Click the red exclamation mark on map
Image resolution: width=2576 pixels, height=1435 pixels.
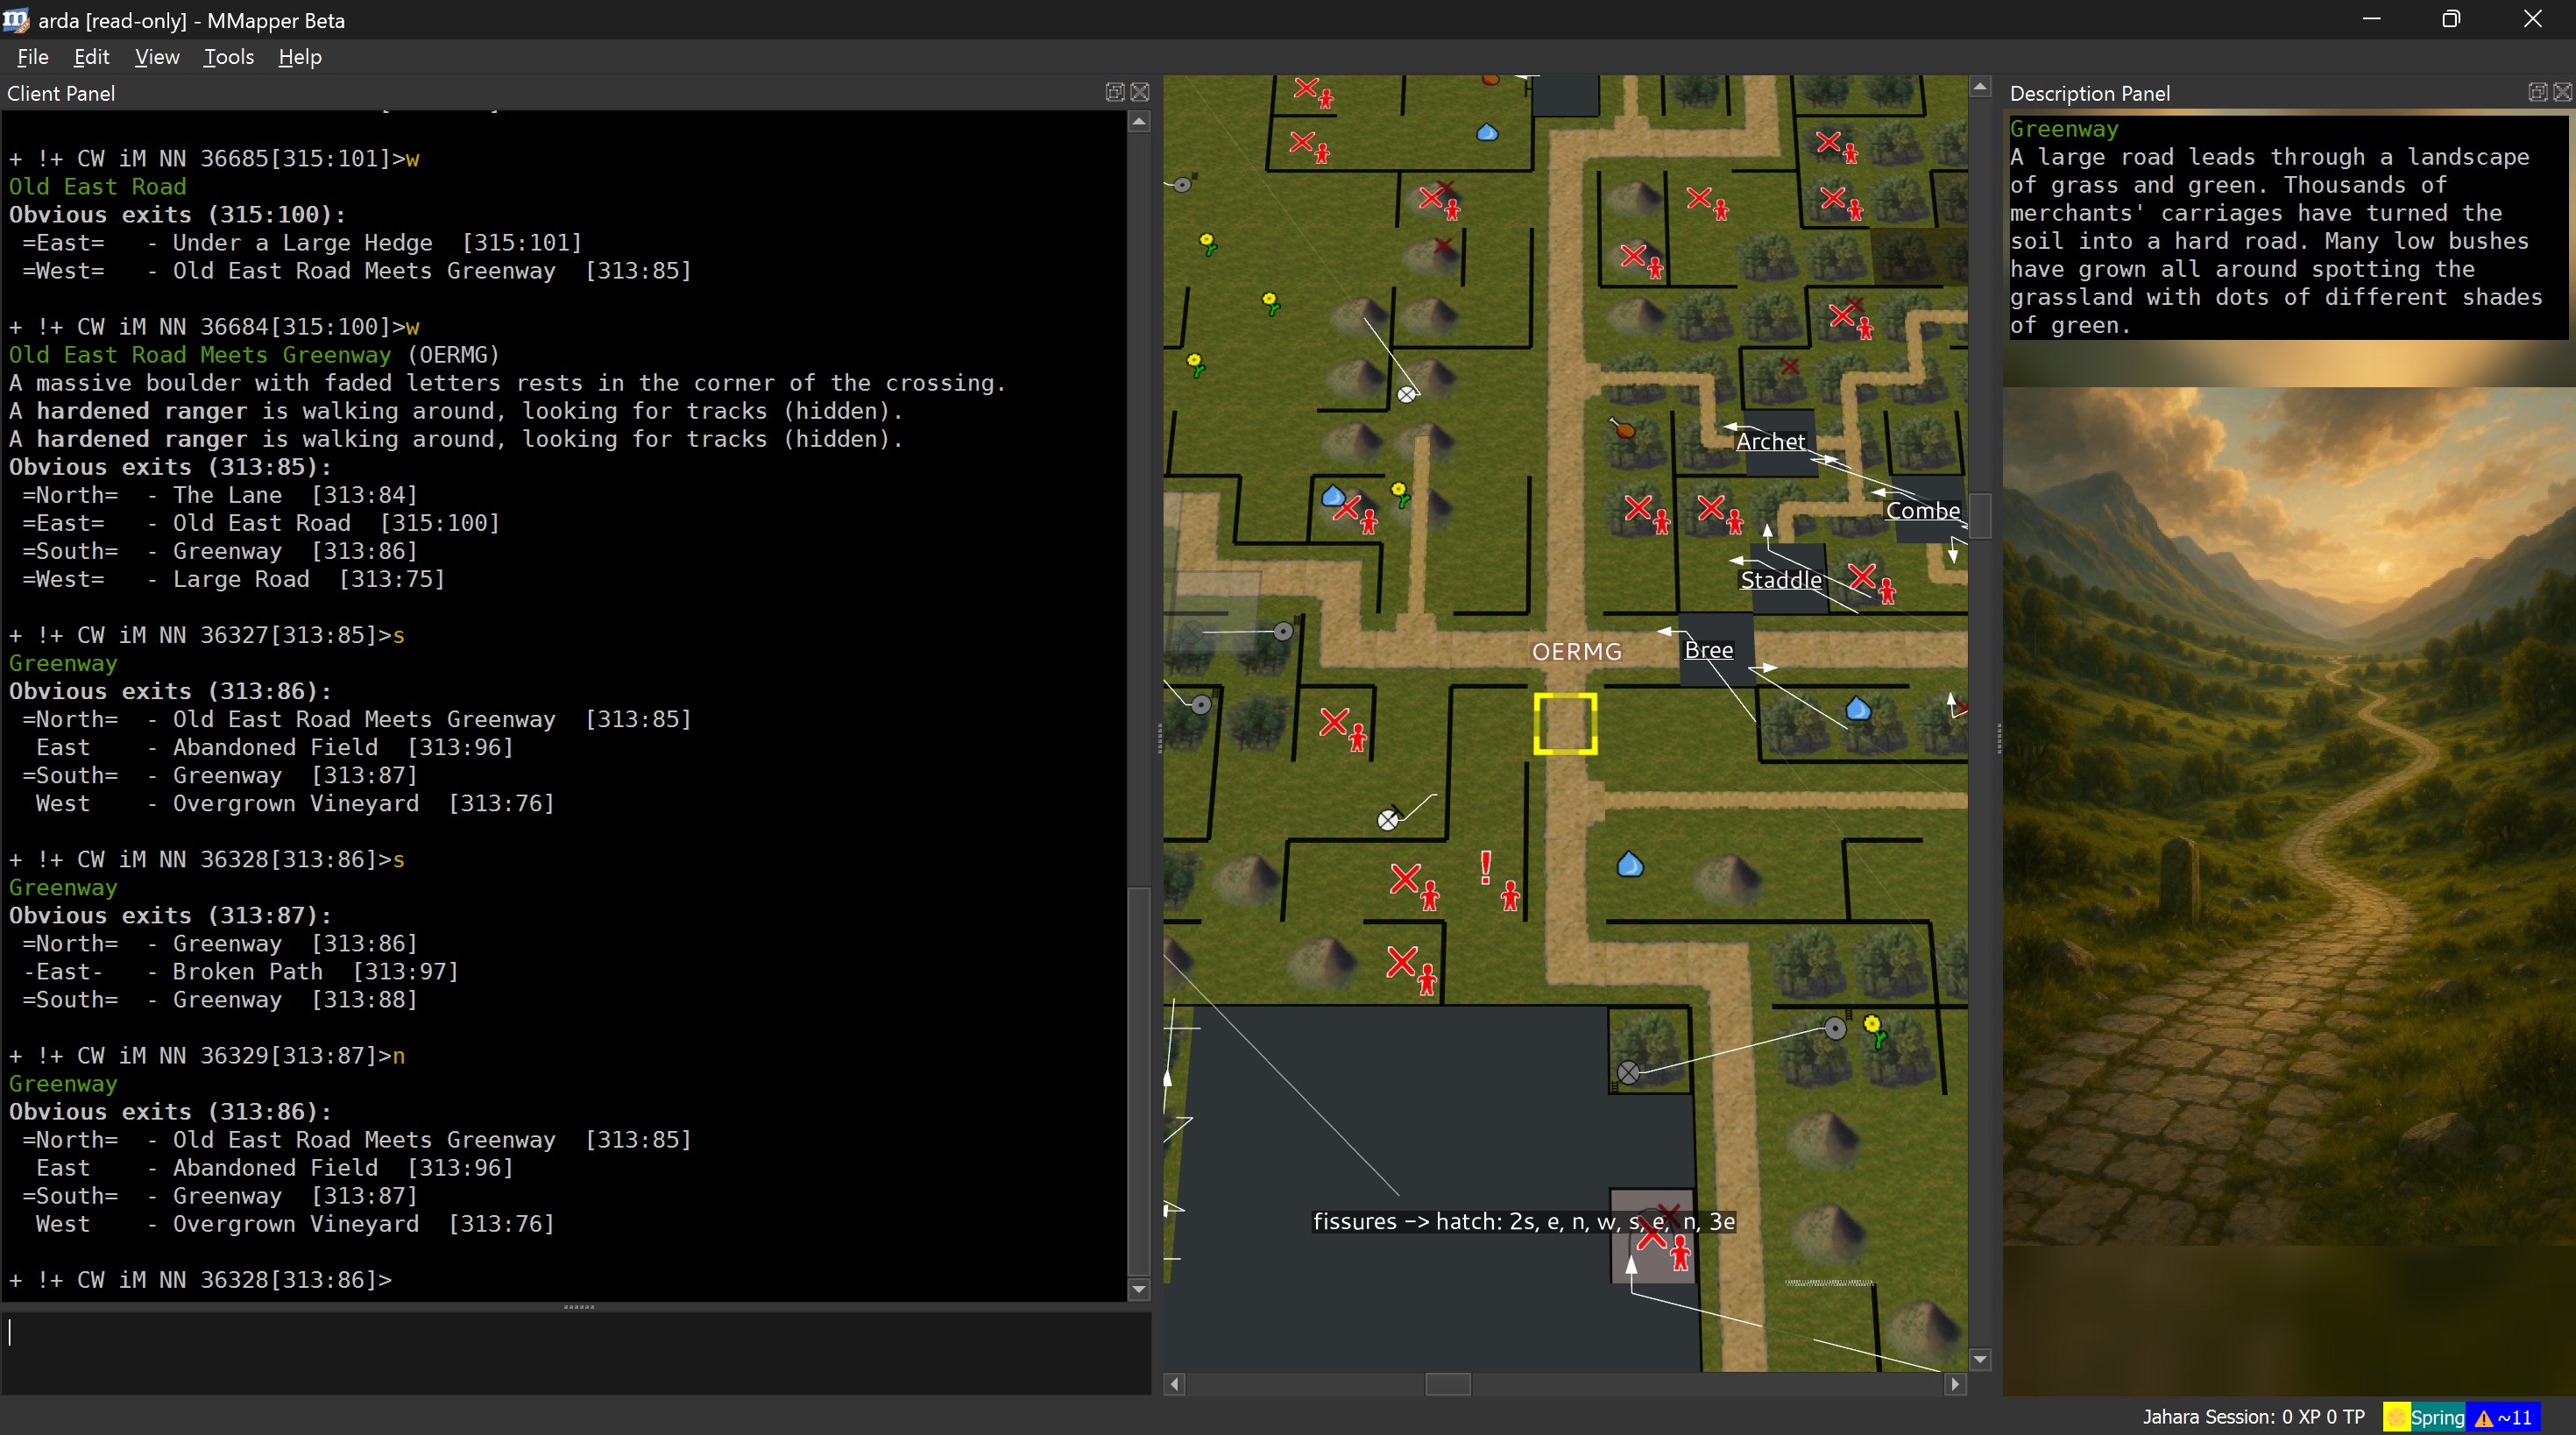pos(1486,867)
